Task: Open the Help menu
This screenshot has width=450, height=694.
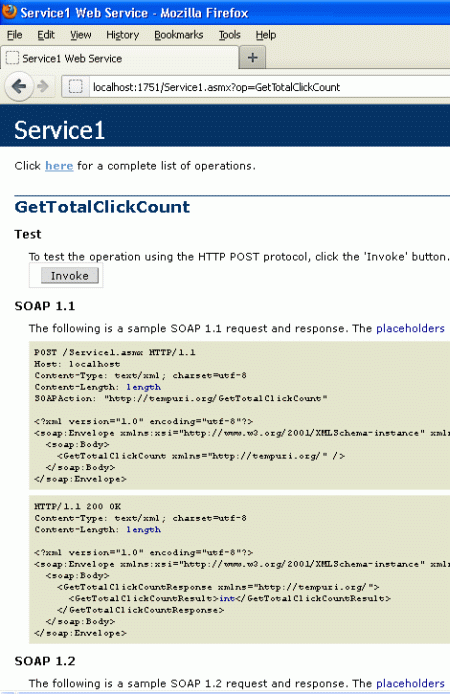Action: (x=265, y=35)
